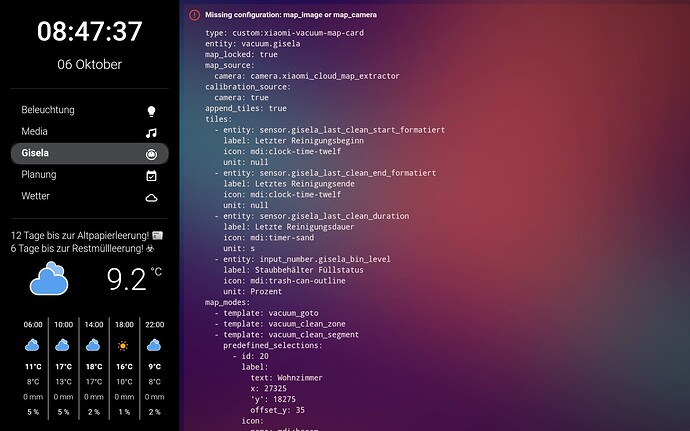Click the 'label: Staubbehälter Füllstatus' line
690x431 pixels.
[293, 270]
